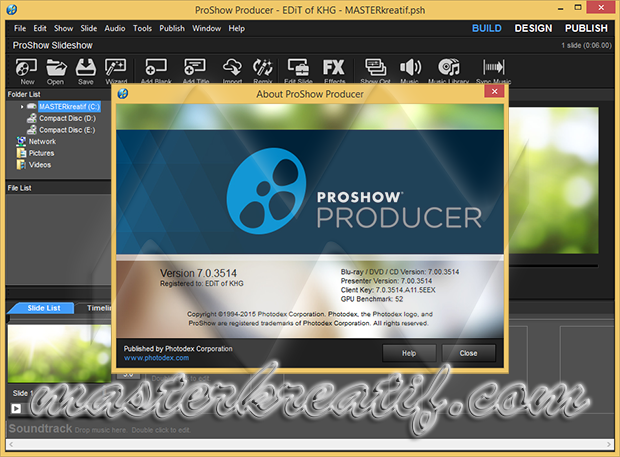The height and width of the screenshot is (457, 620).
Task: Click the horizontal scrollbar left arrow
Action: click(x=11, y=444)
